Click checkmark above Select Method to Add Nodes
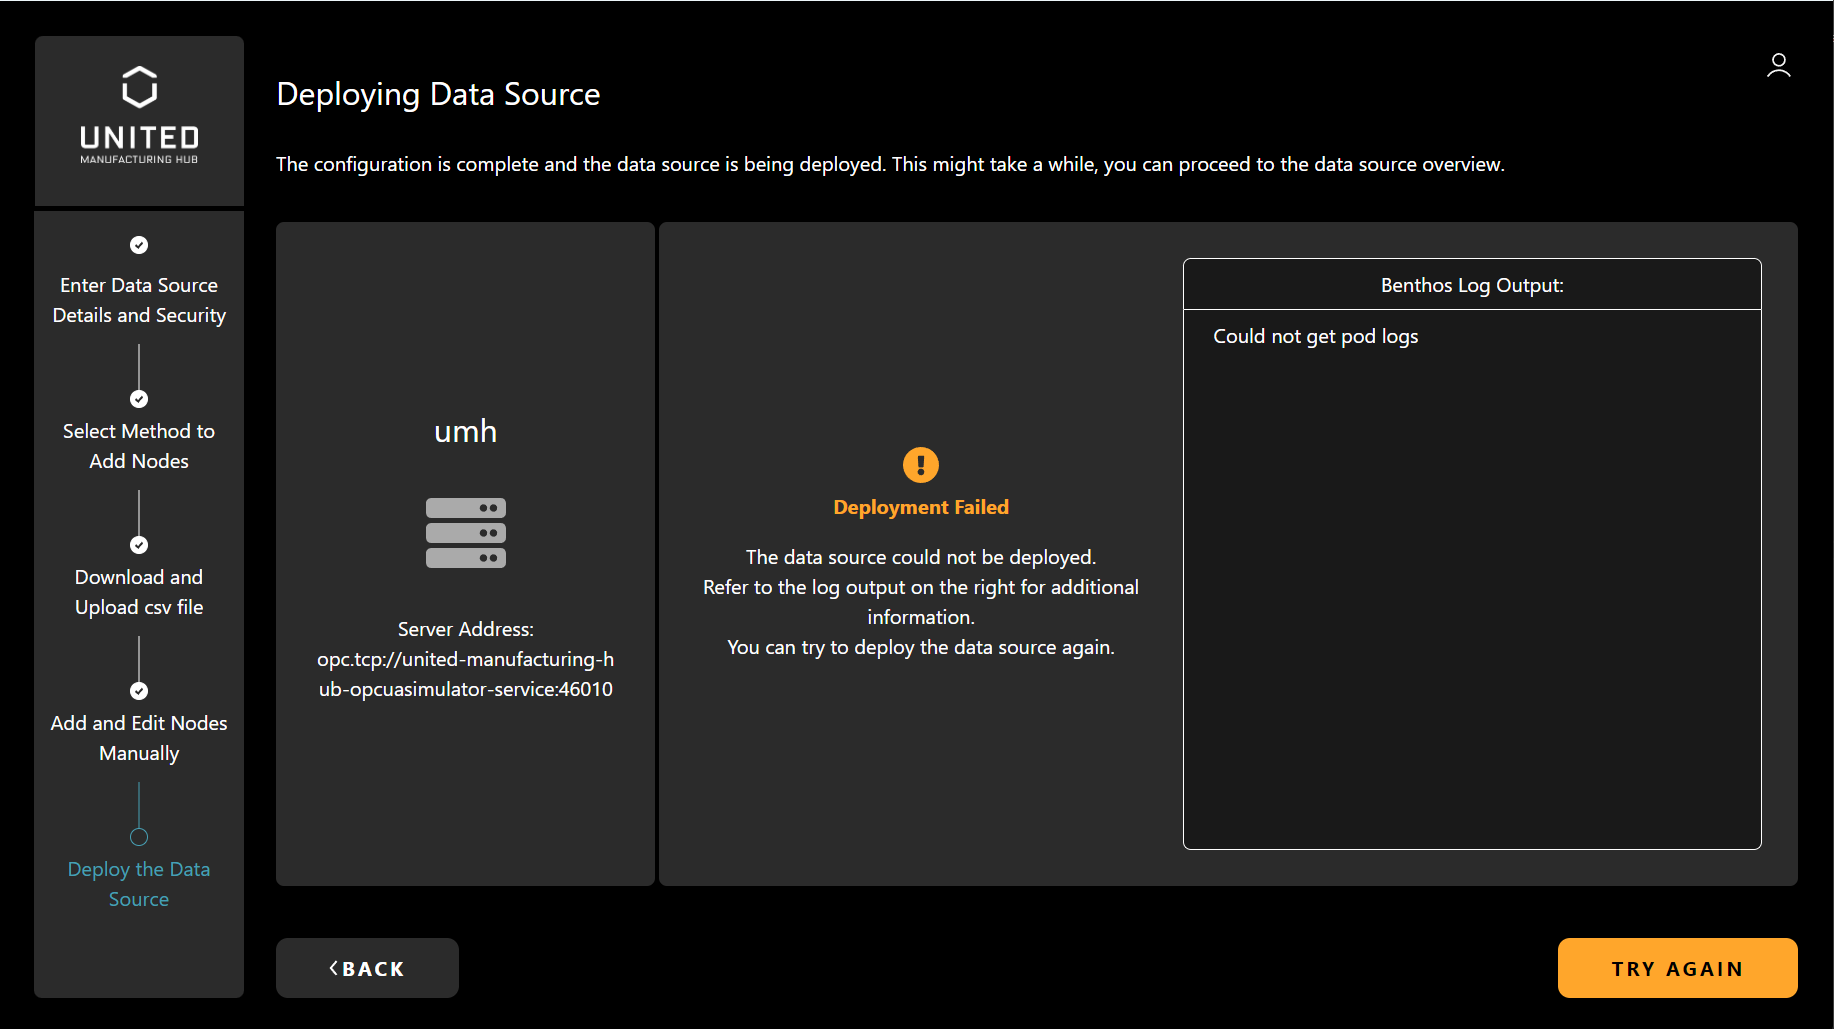Screen dimensions: 1834x1029 (139, 399)
